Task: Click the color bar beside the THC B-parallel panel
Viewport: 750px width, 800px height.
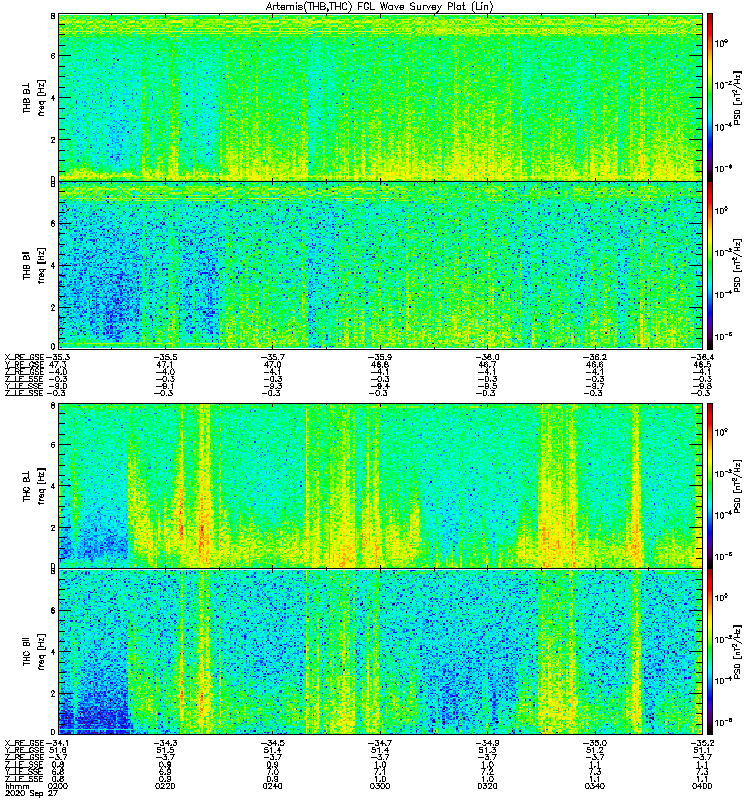Action: click(x=710, y=652)
